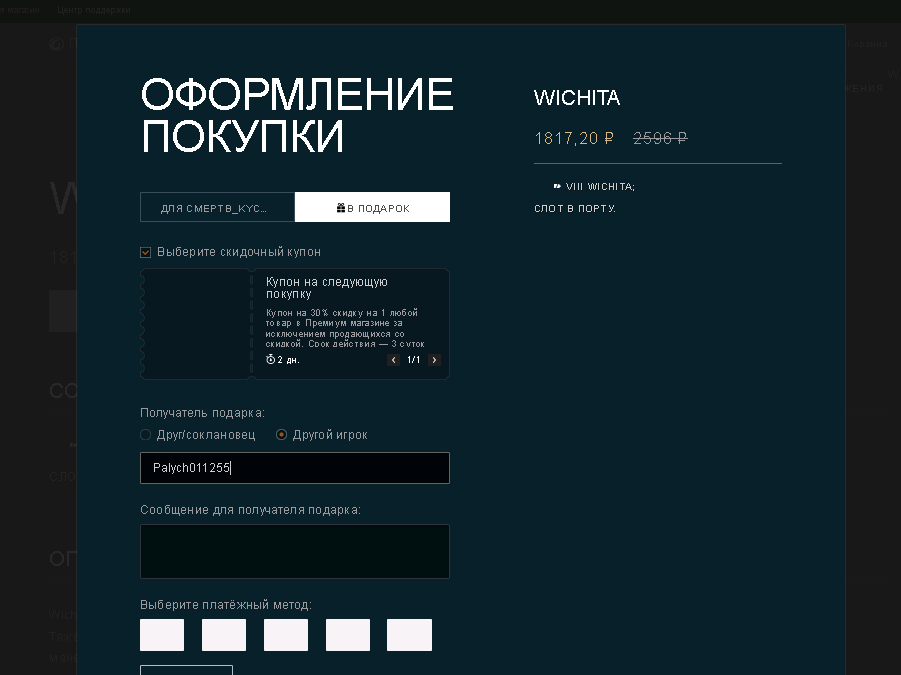Choose the first payment method tile
The height and width of the screenshot is (675, 901).
coord(162,635)
